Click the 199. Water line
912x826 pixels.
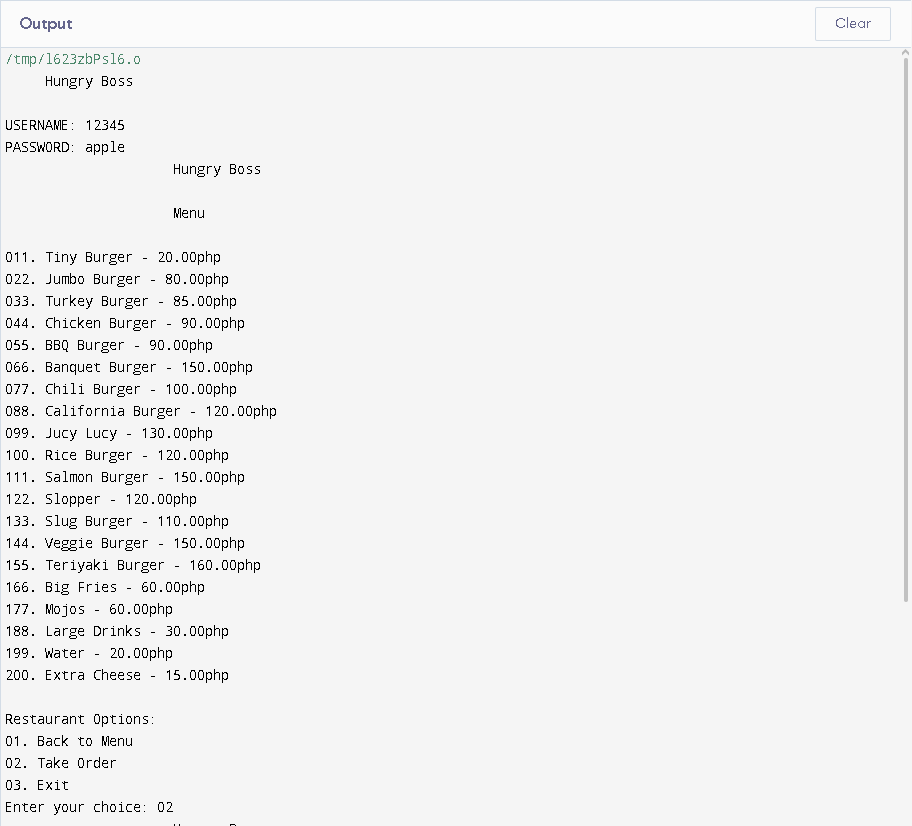89,654
